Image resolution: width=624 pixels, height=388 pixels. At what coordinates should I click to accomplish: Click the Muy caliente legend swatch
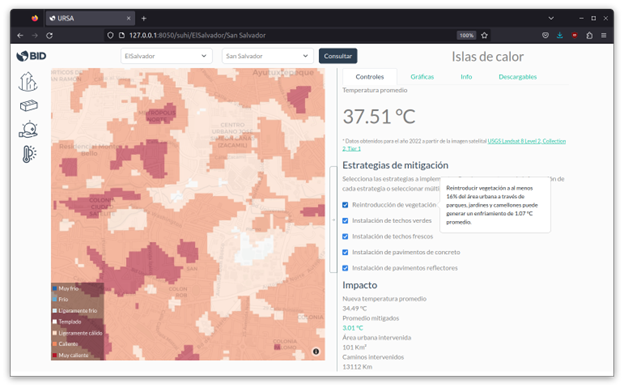(x=55, y=355)
